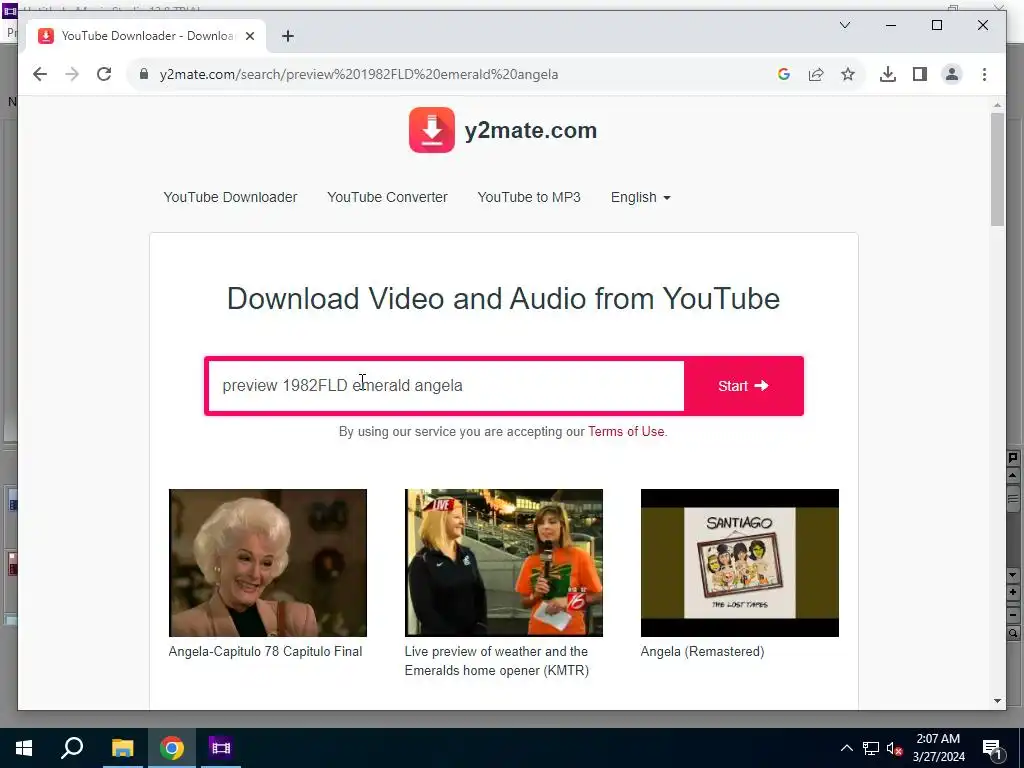Image resolution: width=1024 pixels, height=768 pixels.
Task: Open Chrome downloads tray icon
Action: click(888, 74)
